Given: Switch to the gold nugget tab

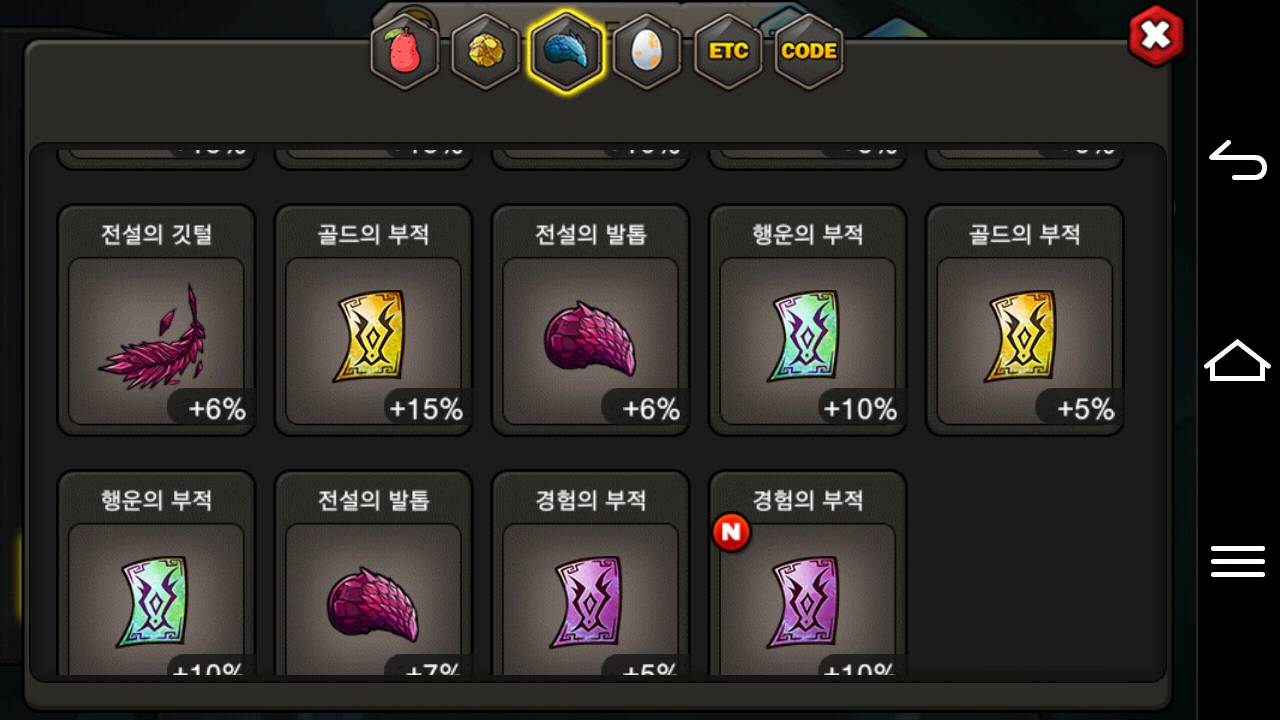Looking at the screenshot, I should click(485, 52).
